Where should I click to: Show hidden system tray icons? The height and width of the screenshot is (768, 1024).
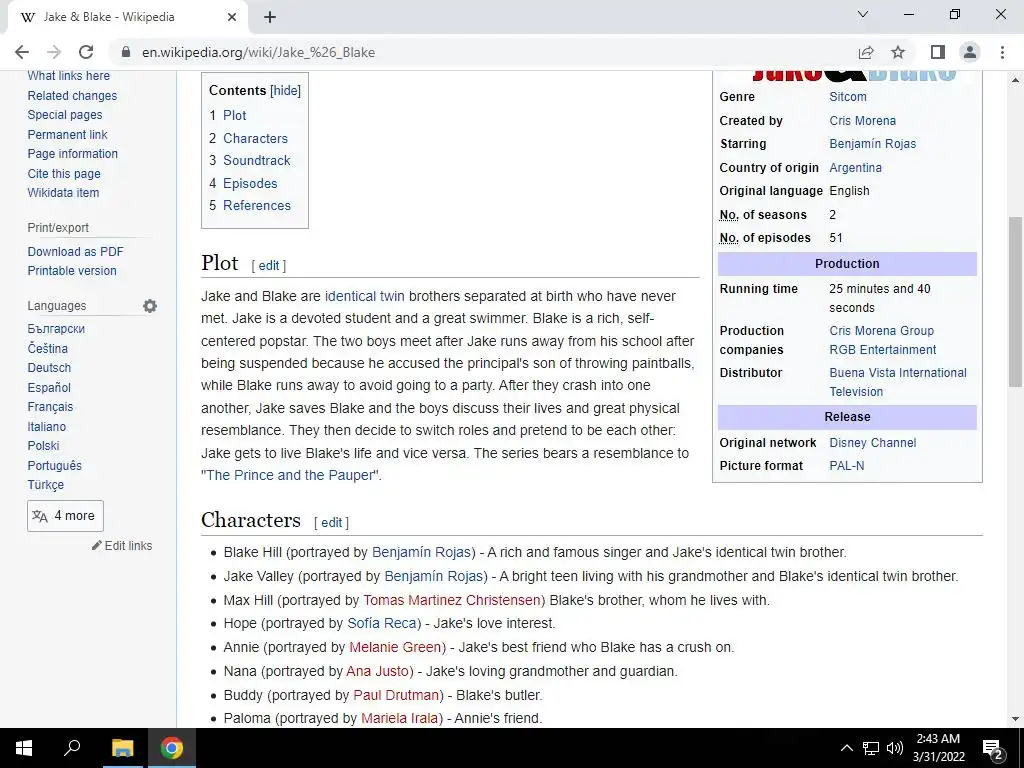click(846, 748)
